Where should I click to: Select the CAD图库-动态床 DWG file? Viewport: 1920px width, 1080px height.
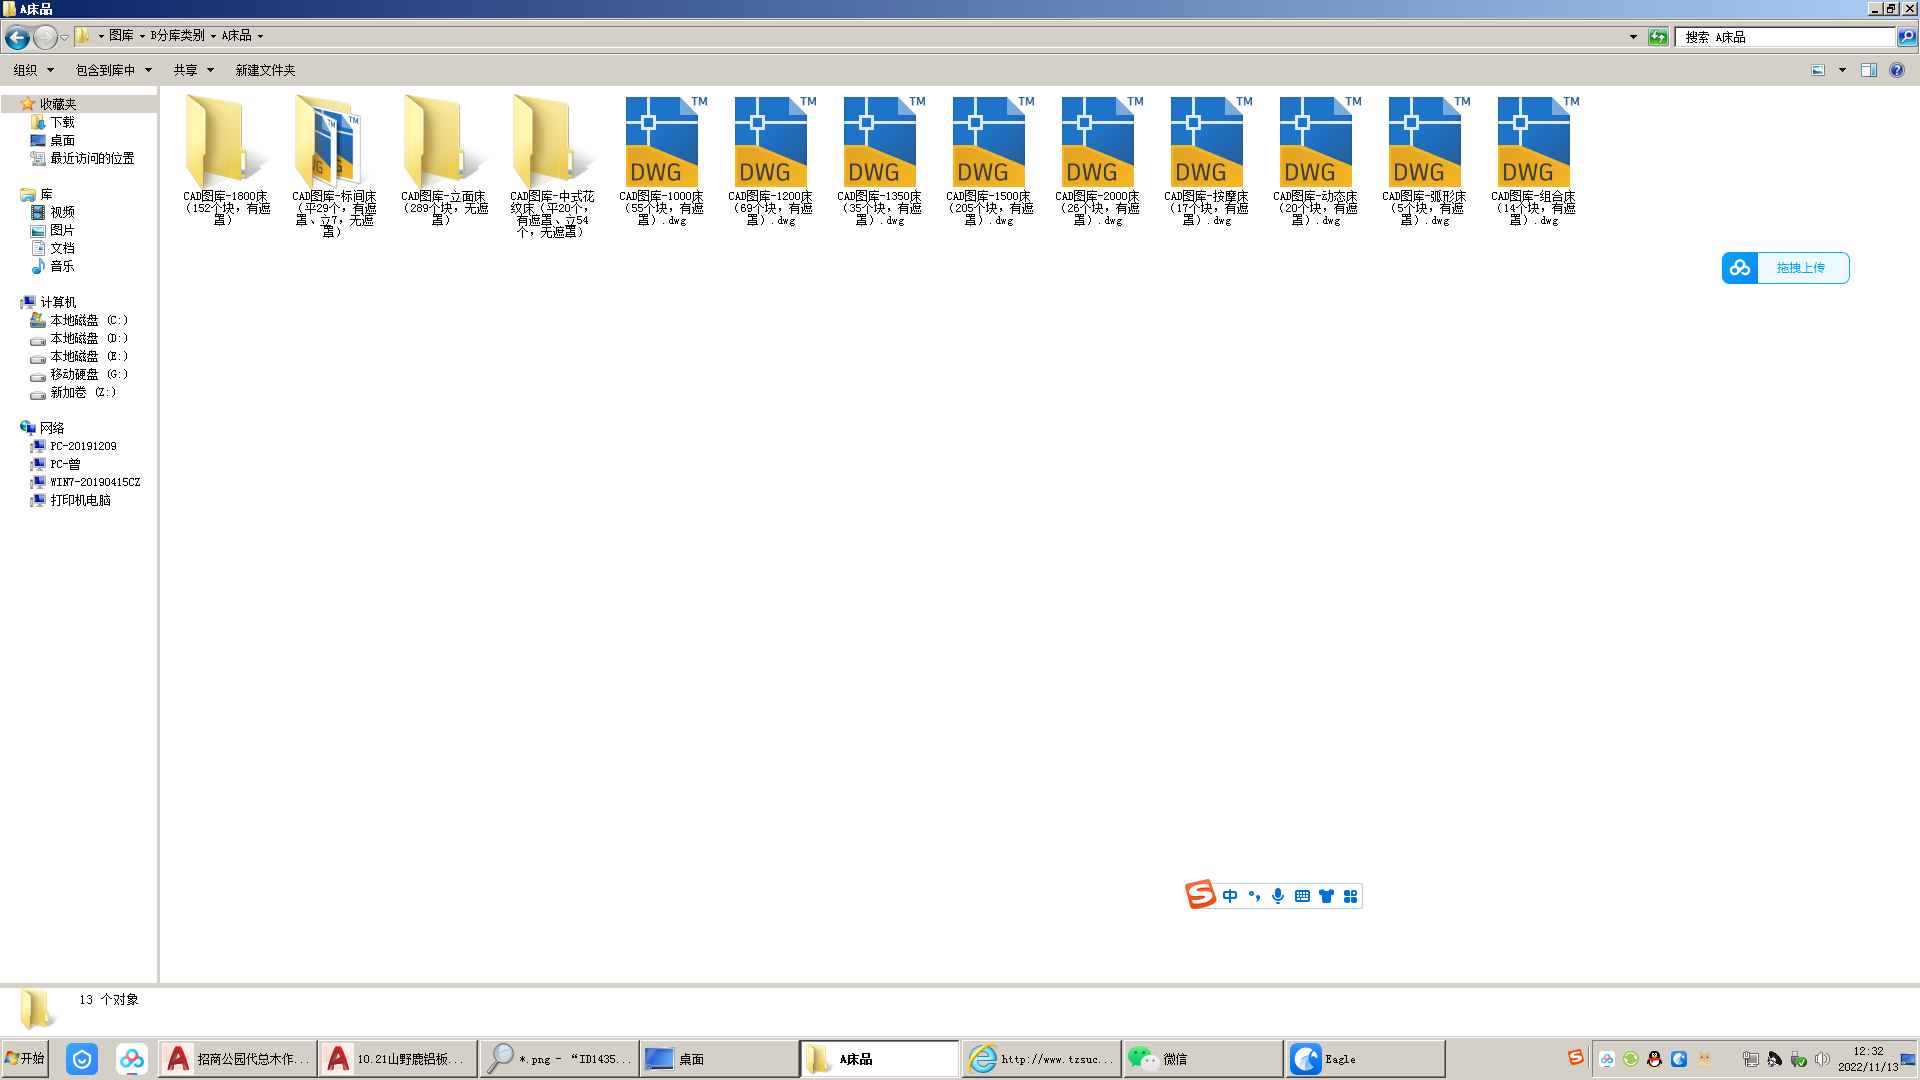[1316, 160]
